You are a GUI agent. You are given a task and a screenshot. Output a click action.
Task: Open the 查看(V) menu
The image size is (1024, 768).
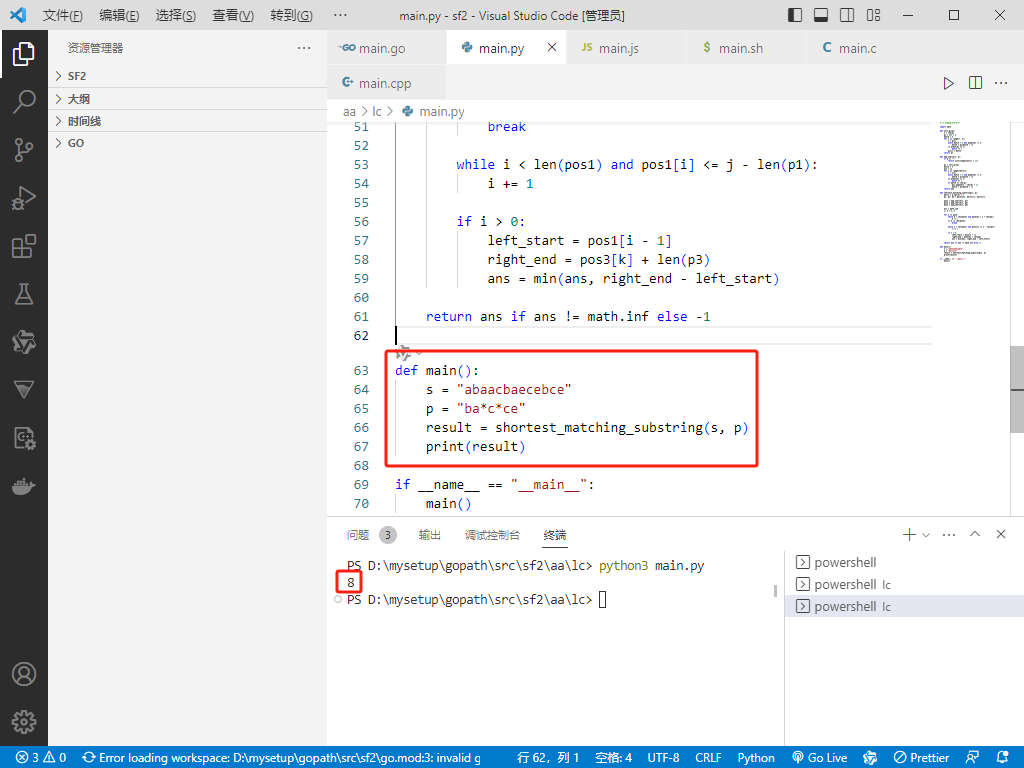click(233, 15)
